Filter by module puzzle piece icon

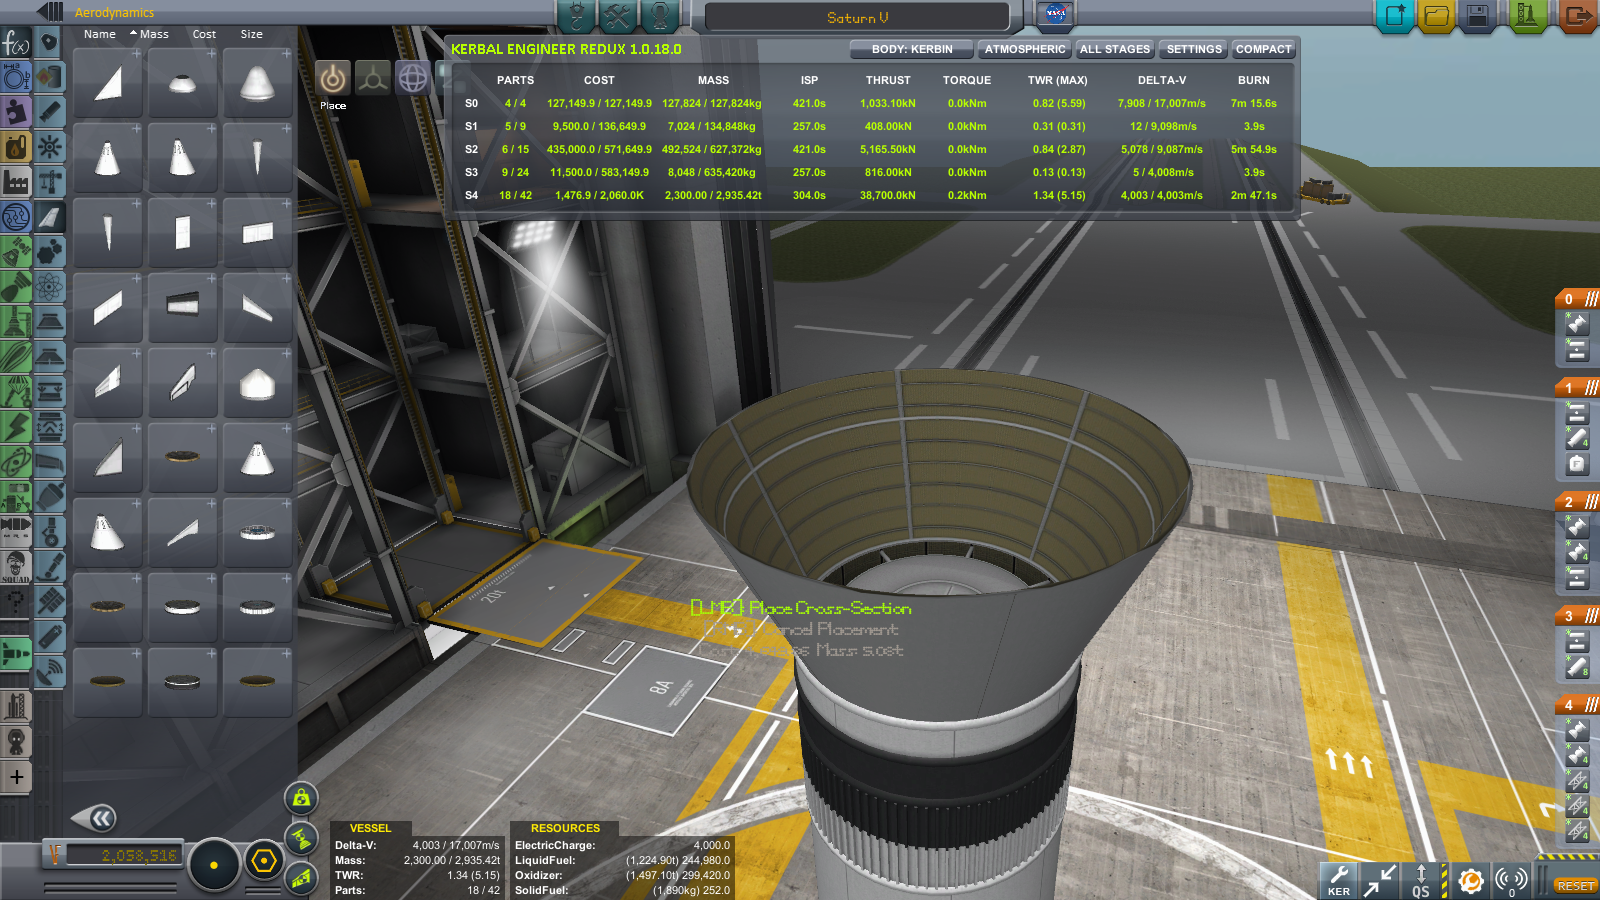tap(16, 111)
